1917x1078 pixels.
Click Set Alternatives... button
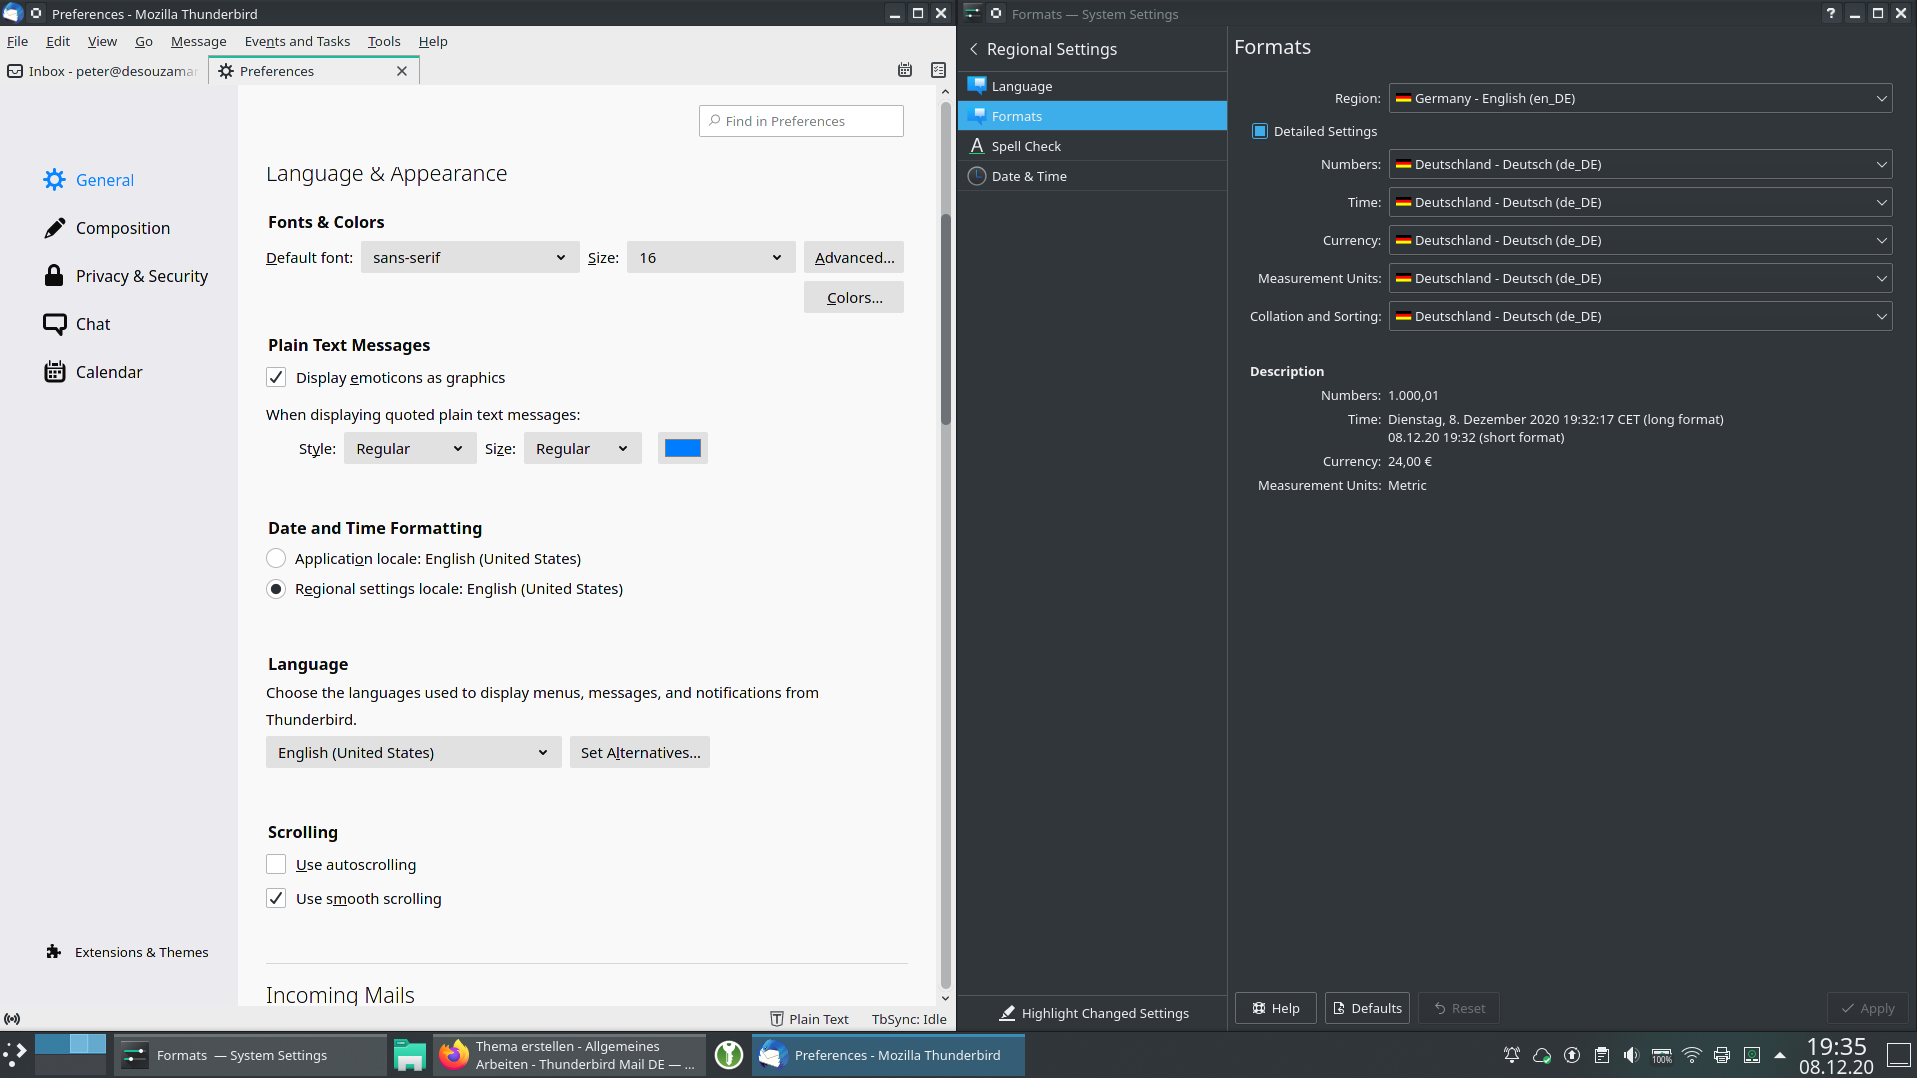640,752
